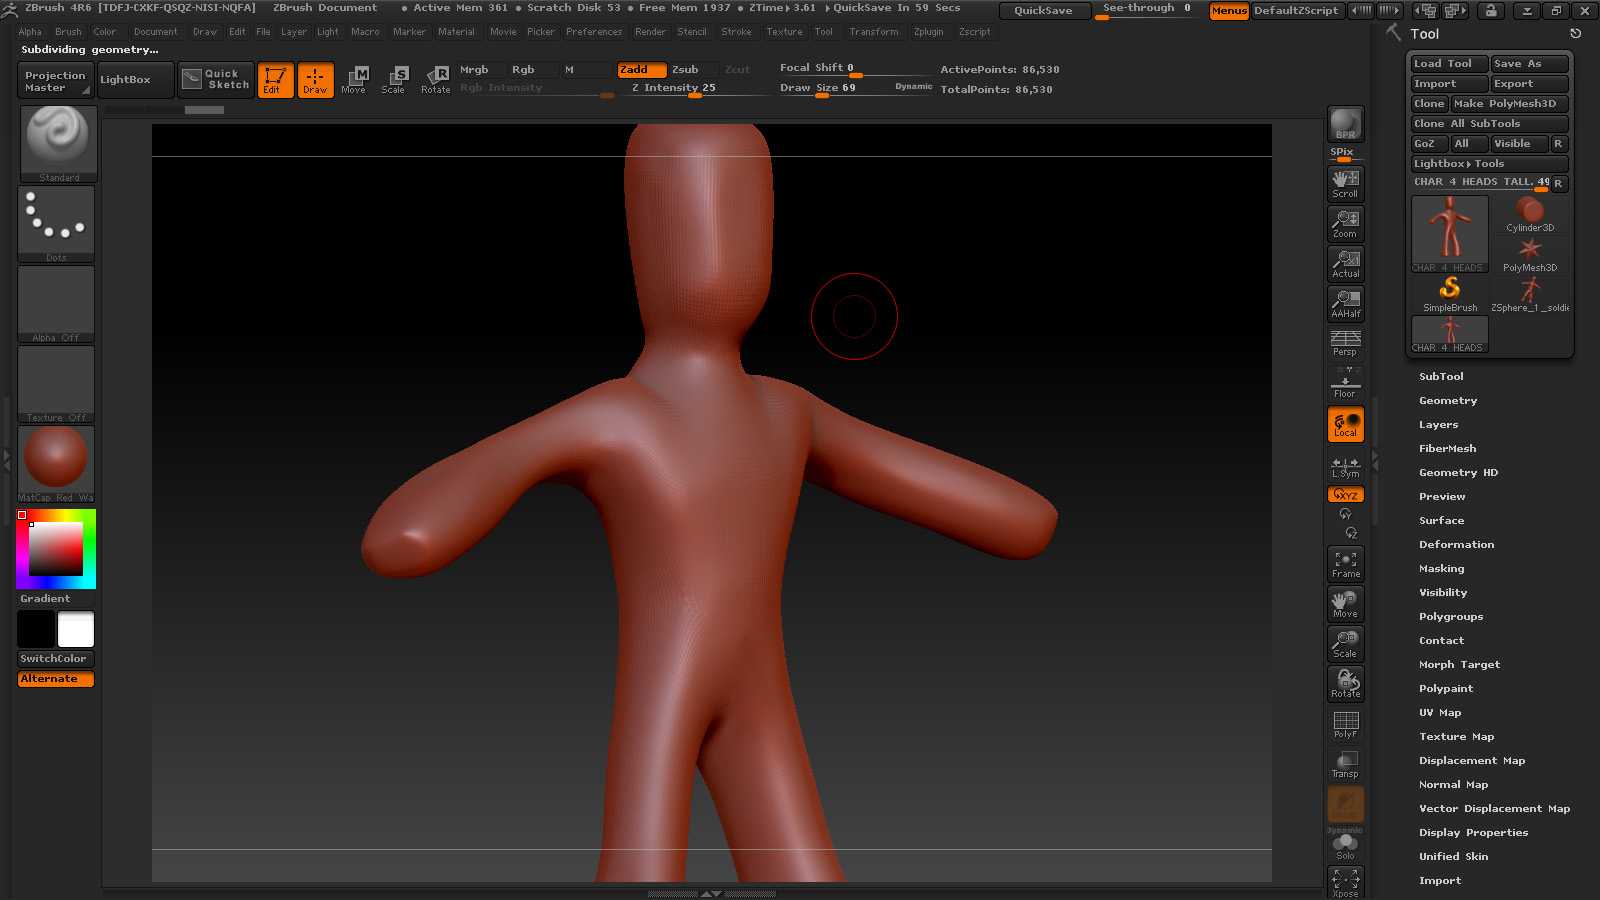Open the Transform menu
Viewport: 1600px width, 900px height.
[874, 32]
